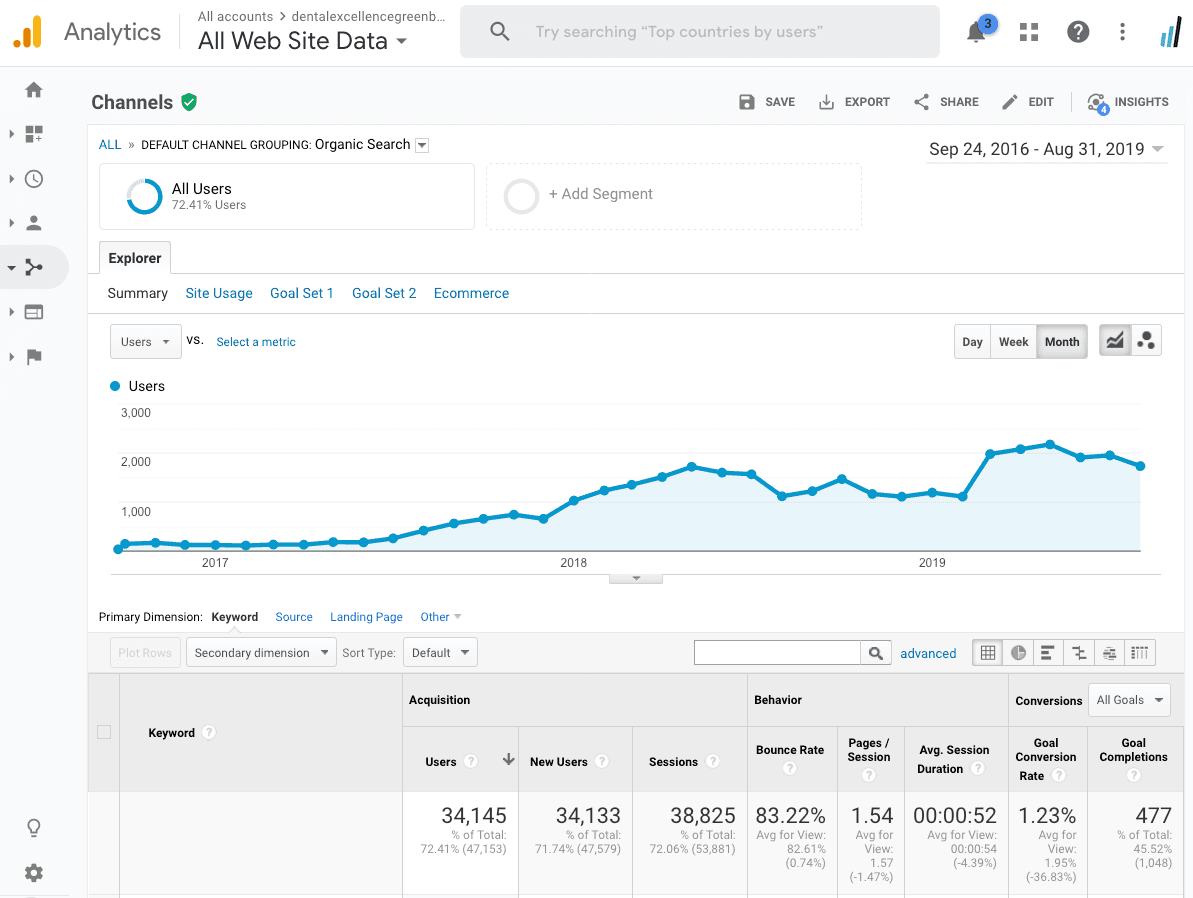The height and width of the screenshot is (898, 1193).
Task: Click Select a metric to compare
Action: coord(256,341)
